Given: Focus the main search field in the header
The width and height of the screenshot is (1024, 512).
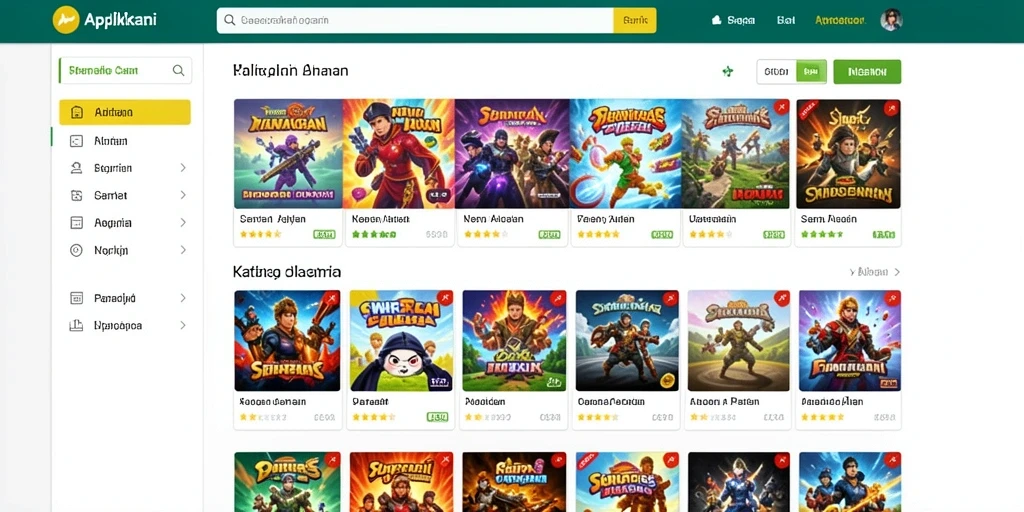Looking at the screenshot, I should (415, 20).
